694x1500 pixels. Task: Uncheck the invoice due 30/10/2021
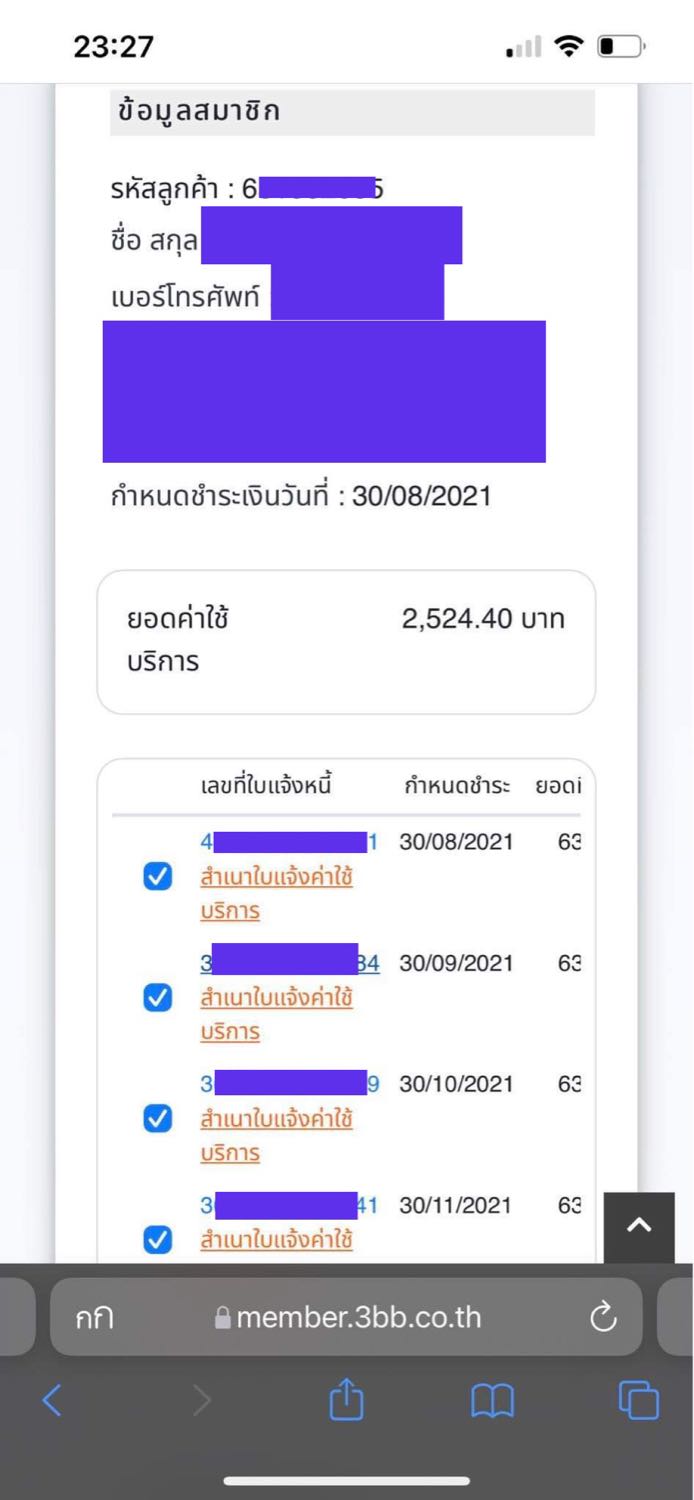158,1119
